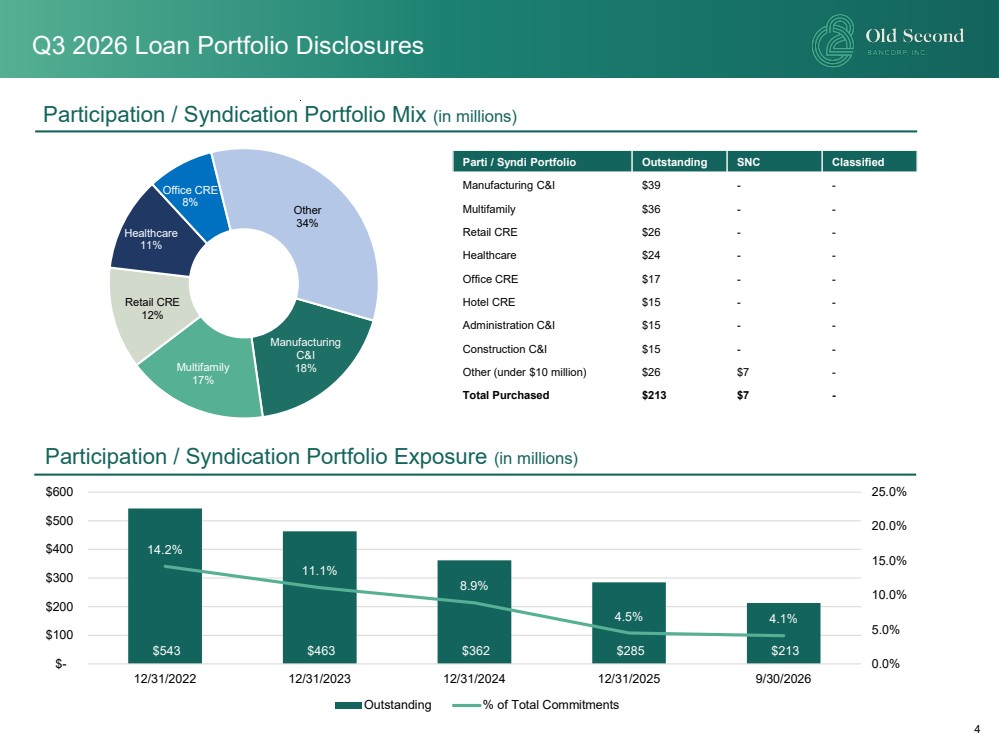Viewport: 999px width, 750px height.
Task: Click the 8.9% data label on the chart
Action: coord(474,586)
